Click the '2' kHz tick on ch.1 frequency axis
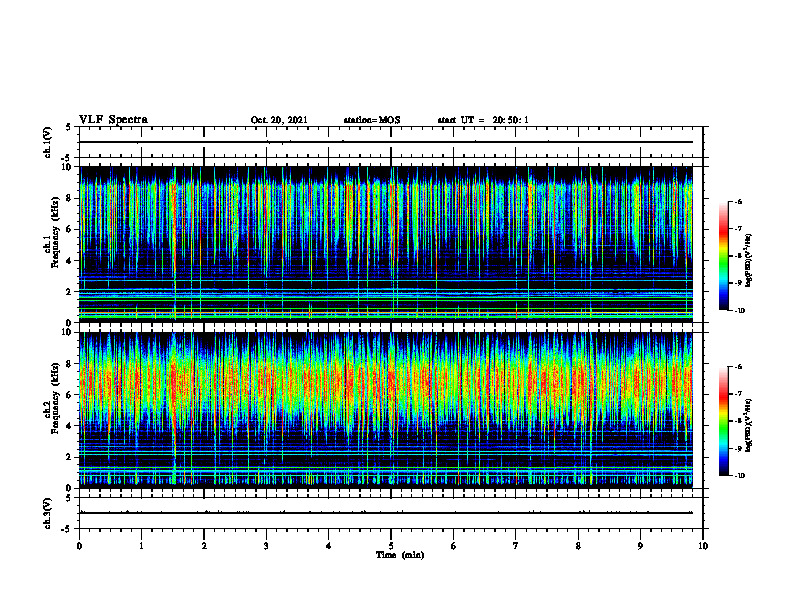 pyautogui.click(x=69, y=292)
